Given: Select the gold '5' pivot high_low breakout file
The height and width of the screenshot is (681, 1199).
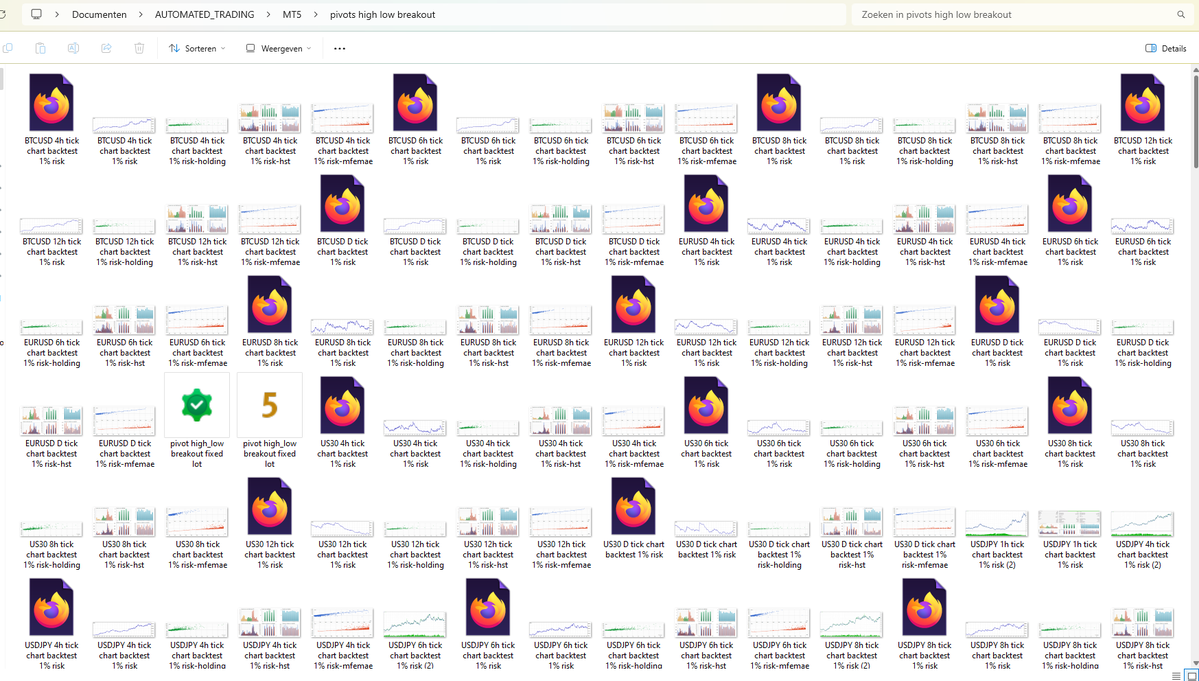Looking at the screenshot, I should (x=270, y=405).
